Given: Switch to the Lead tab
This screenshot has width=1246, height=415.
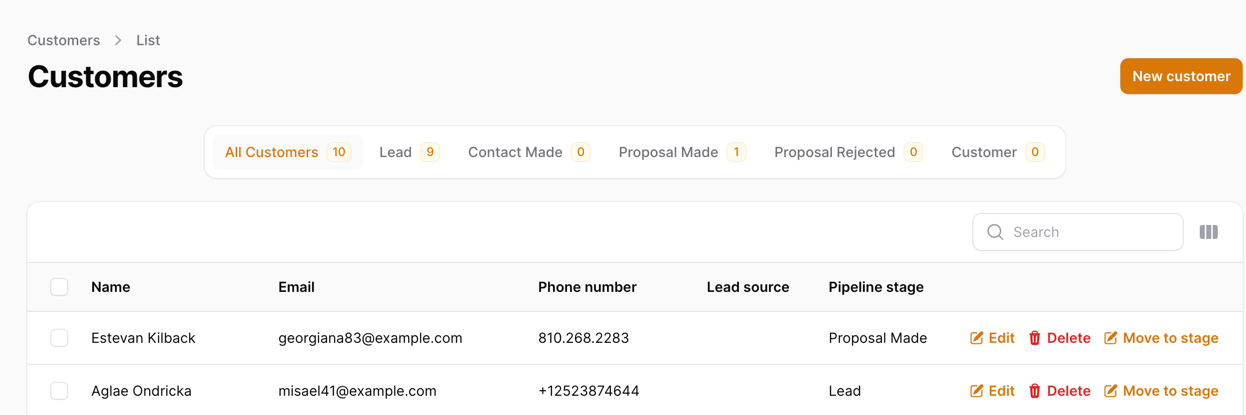Looking at the screenshot, I should (409, 152).
